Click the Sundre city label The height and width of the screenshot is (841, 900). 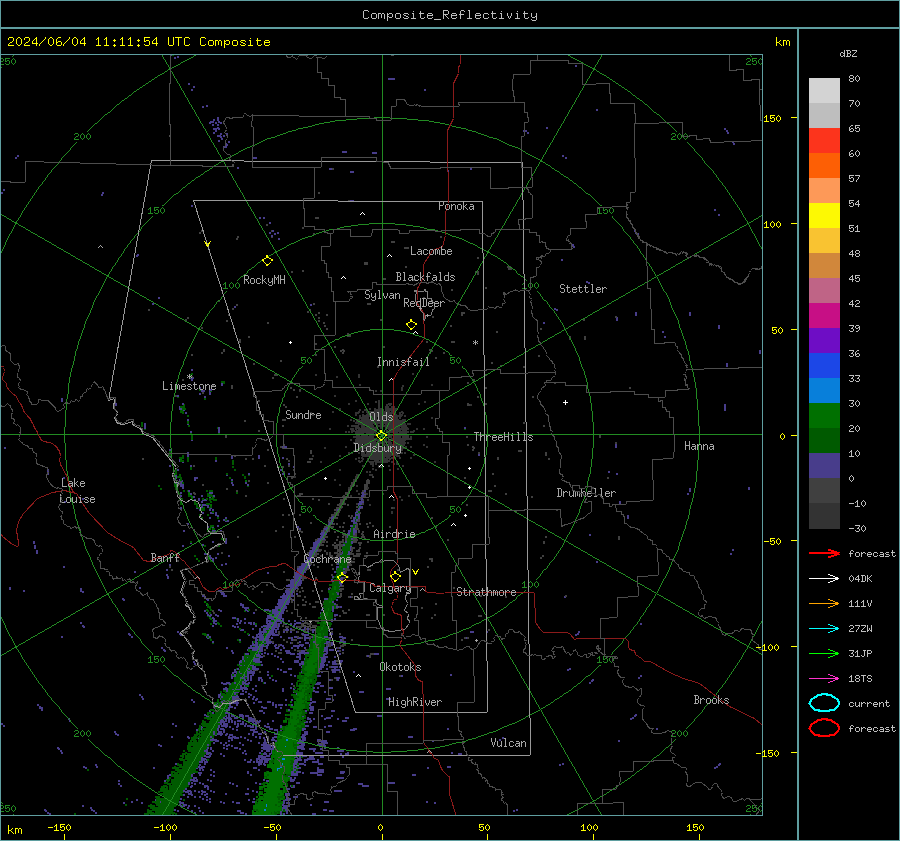point(303,414)
